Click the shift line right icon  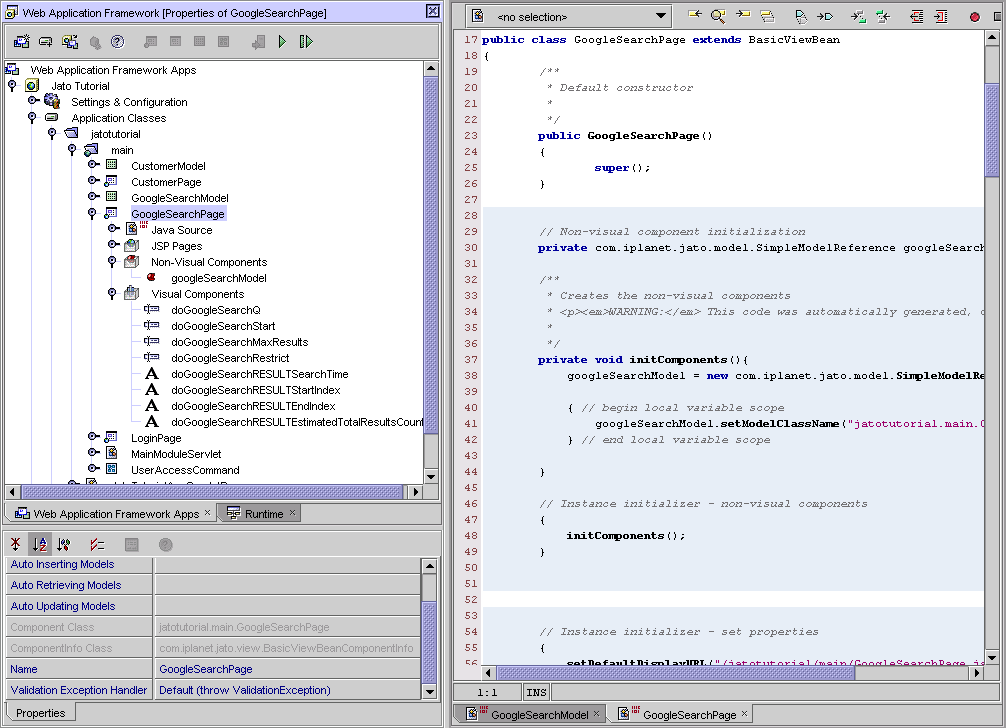coord(940,16)
